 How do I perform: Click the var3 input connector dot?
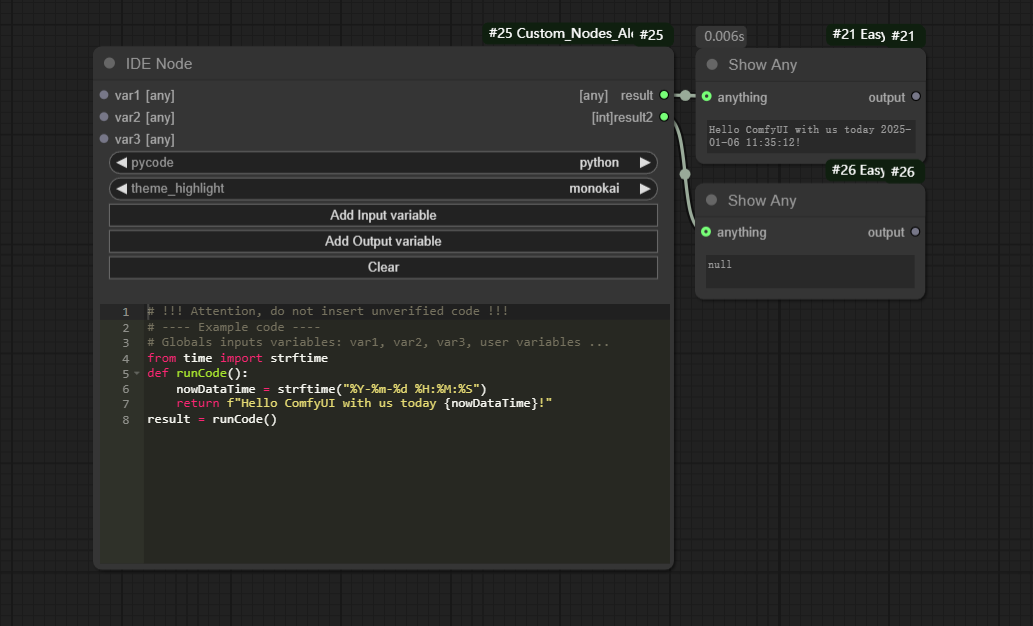pos(104,140)
